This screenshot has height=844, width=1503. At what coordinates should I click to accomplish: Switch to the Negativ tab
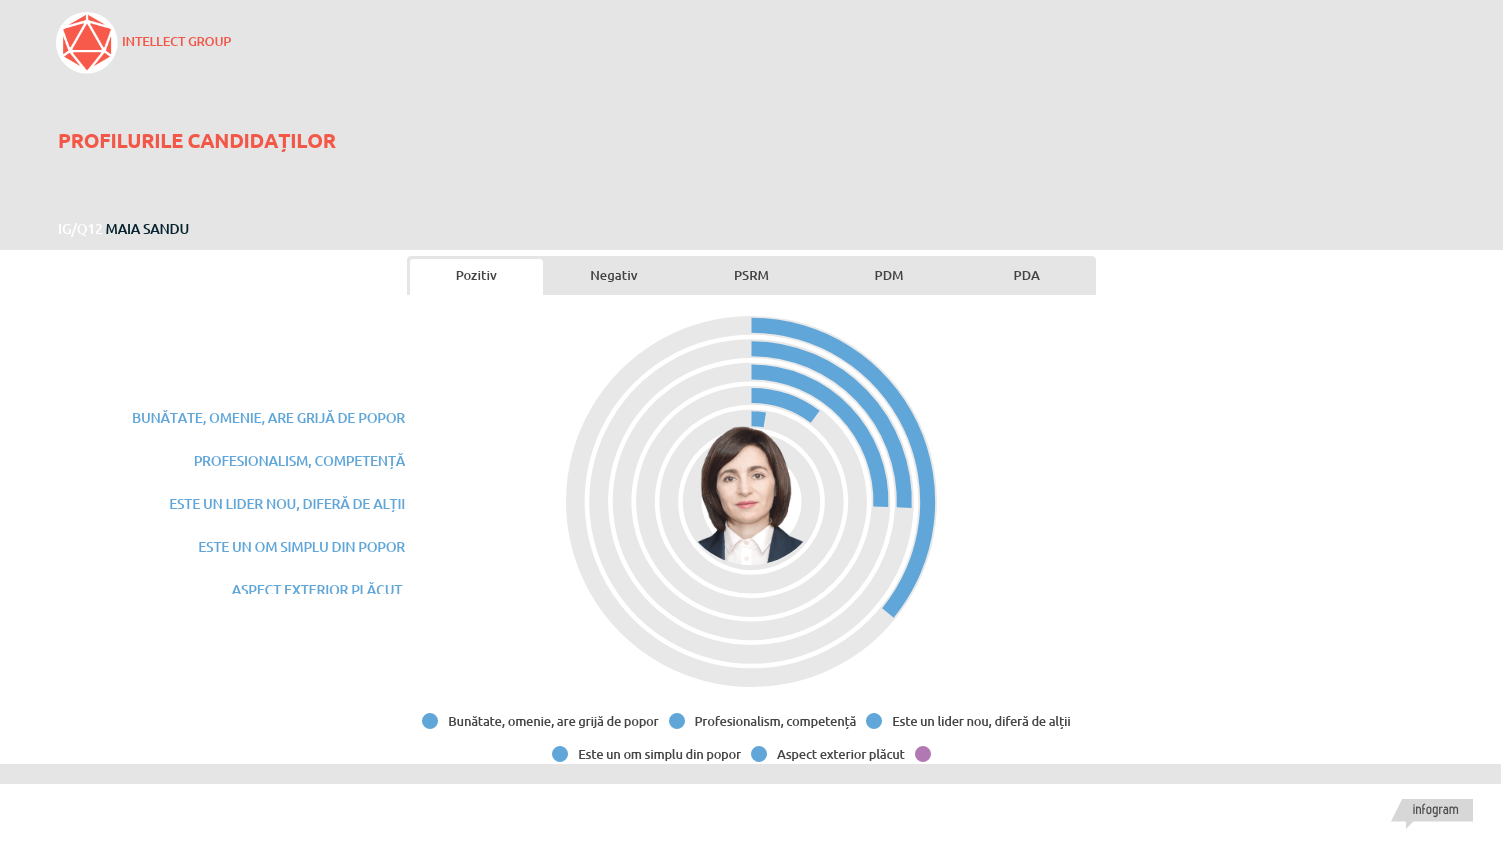pos(613,276)
